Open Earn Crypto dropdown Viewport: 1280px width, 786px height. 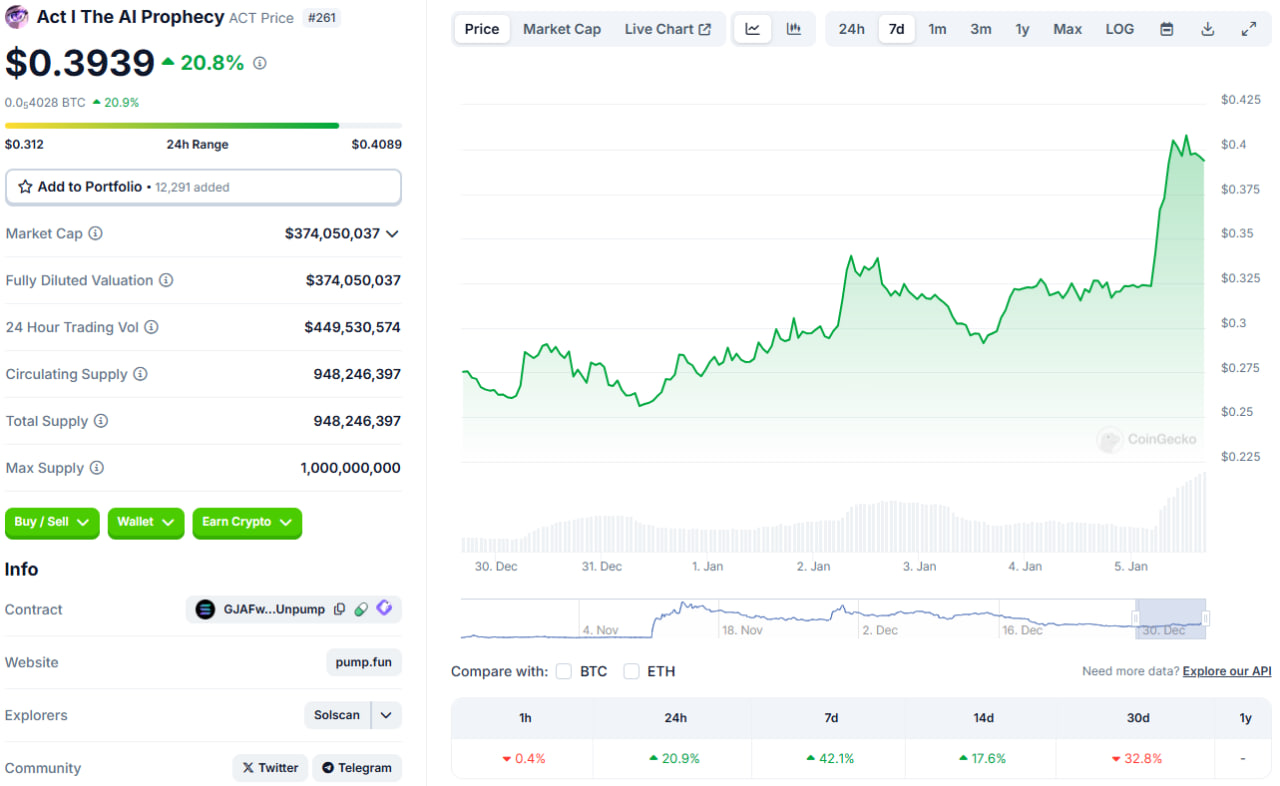click(x=247, y=522)
